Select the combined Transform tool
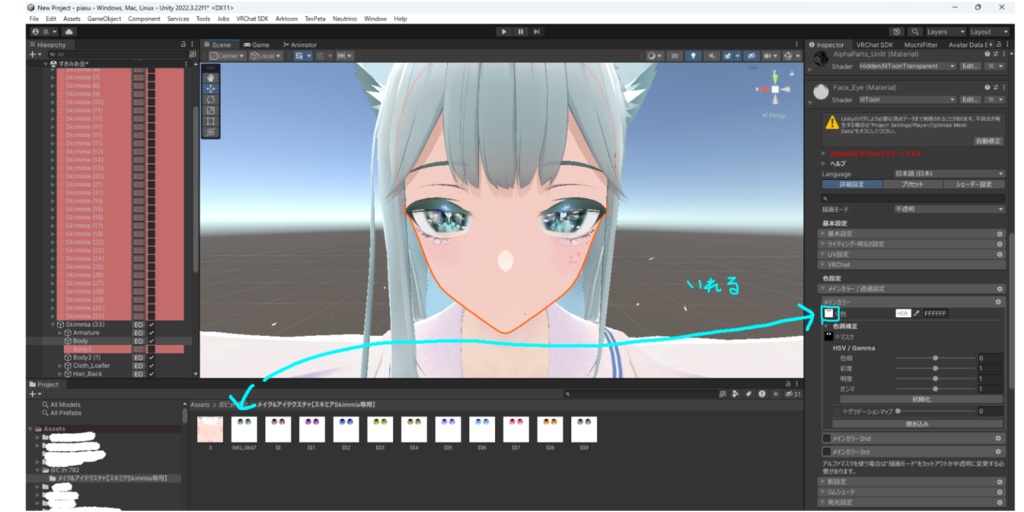This screenshot has height=512, width=1024. (210, 132)
